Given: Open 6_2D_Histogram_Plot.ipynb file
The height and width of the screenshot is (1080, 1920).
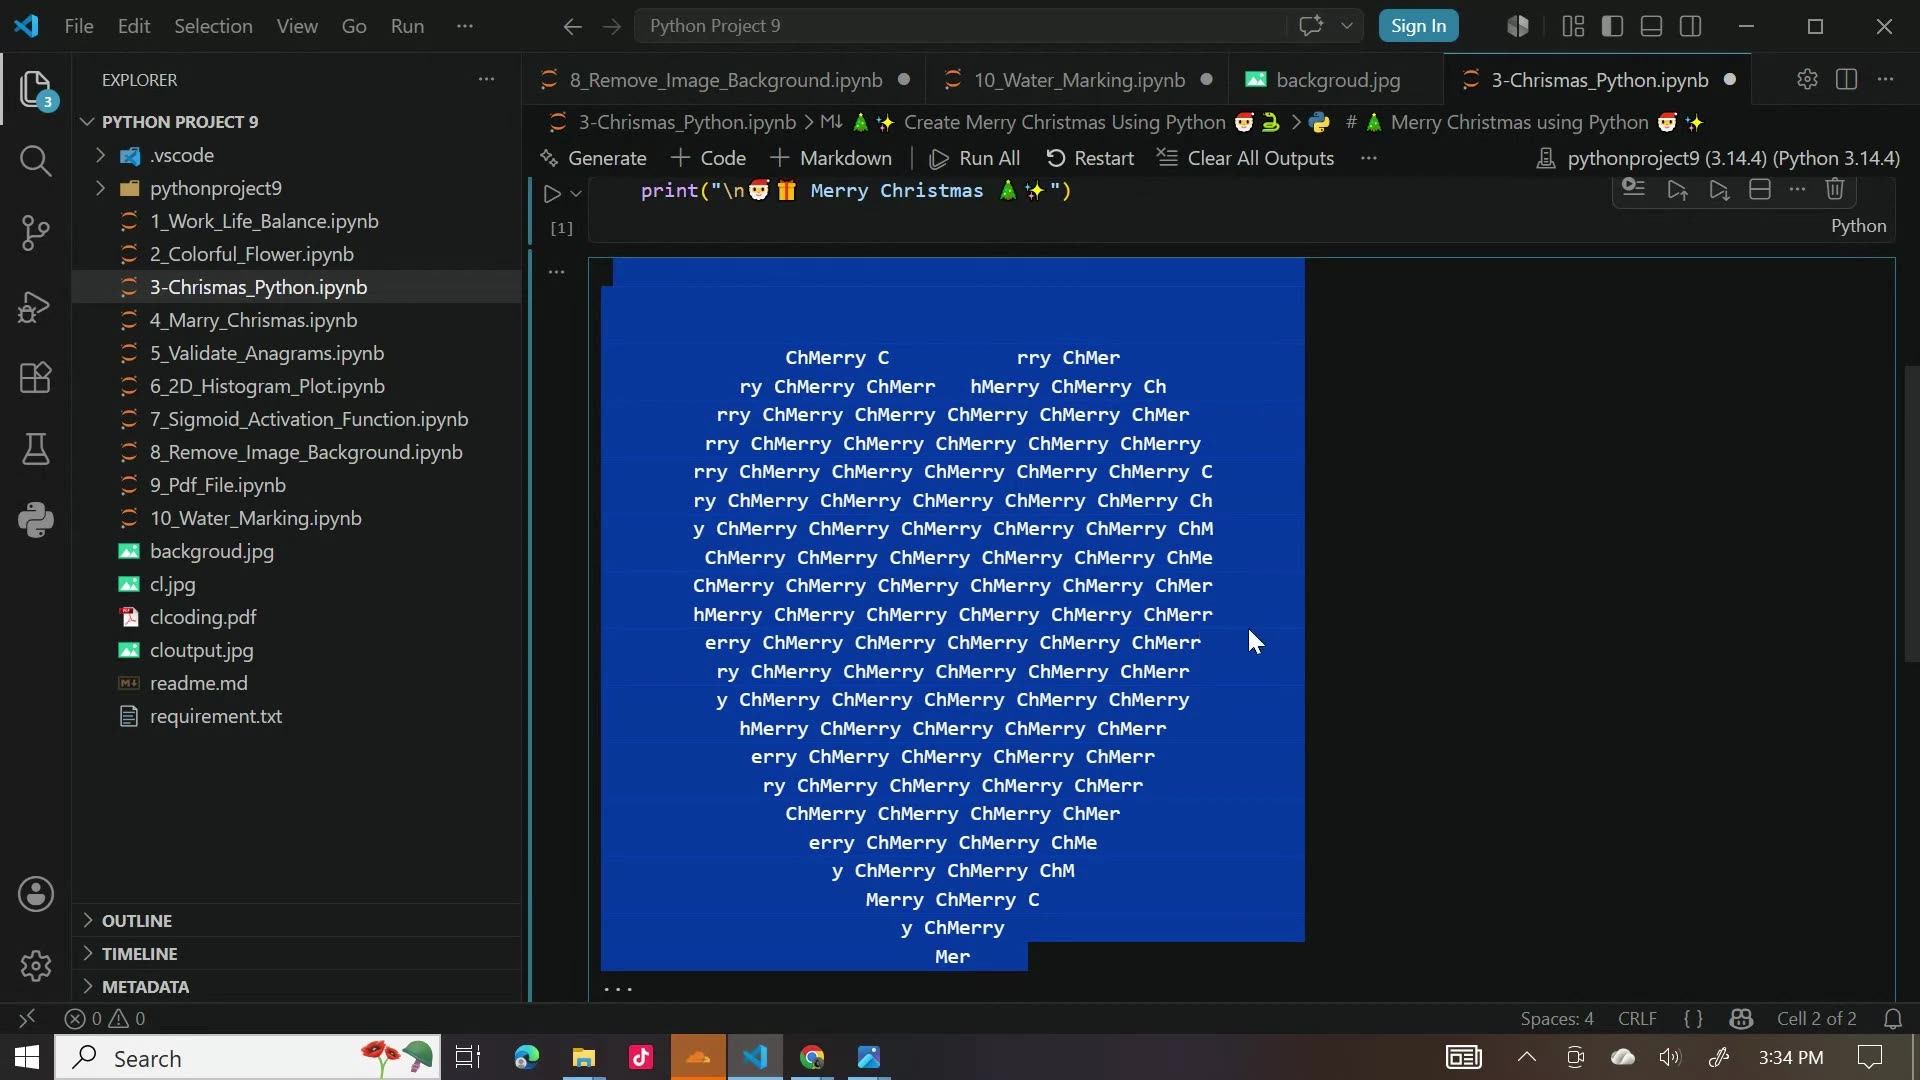Looking at the screenshot, I should click(267, 386).
